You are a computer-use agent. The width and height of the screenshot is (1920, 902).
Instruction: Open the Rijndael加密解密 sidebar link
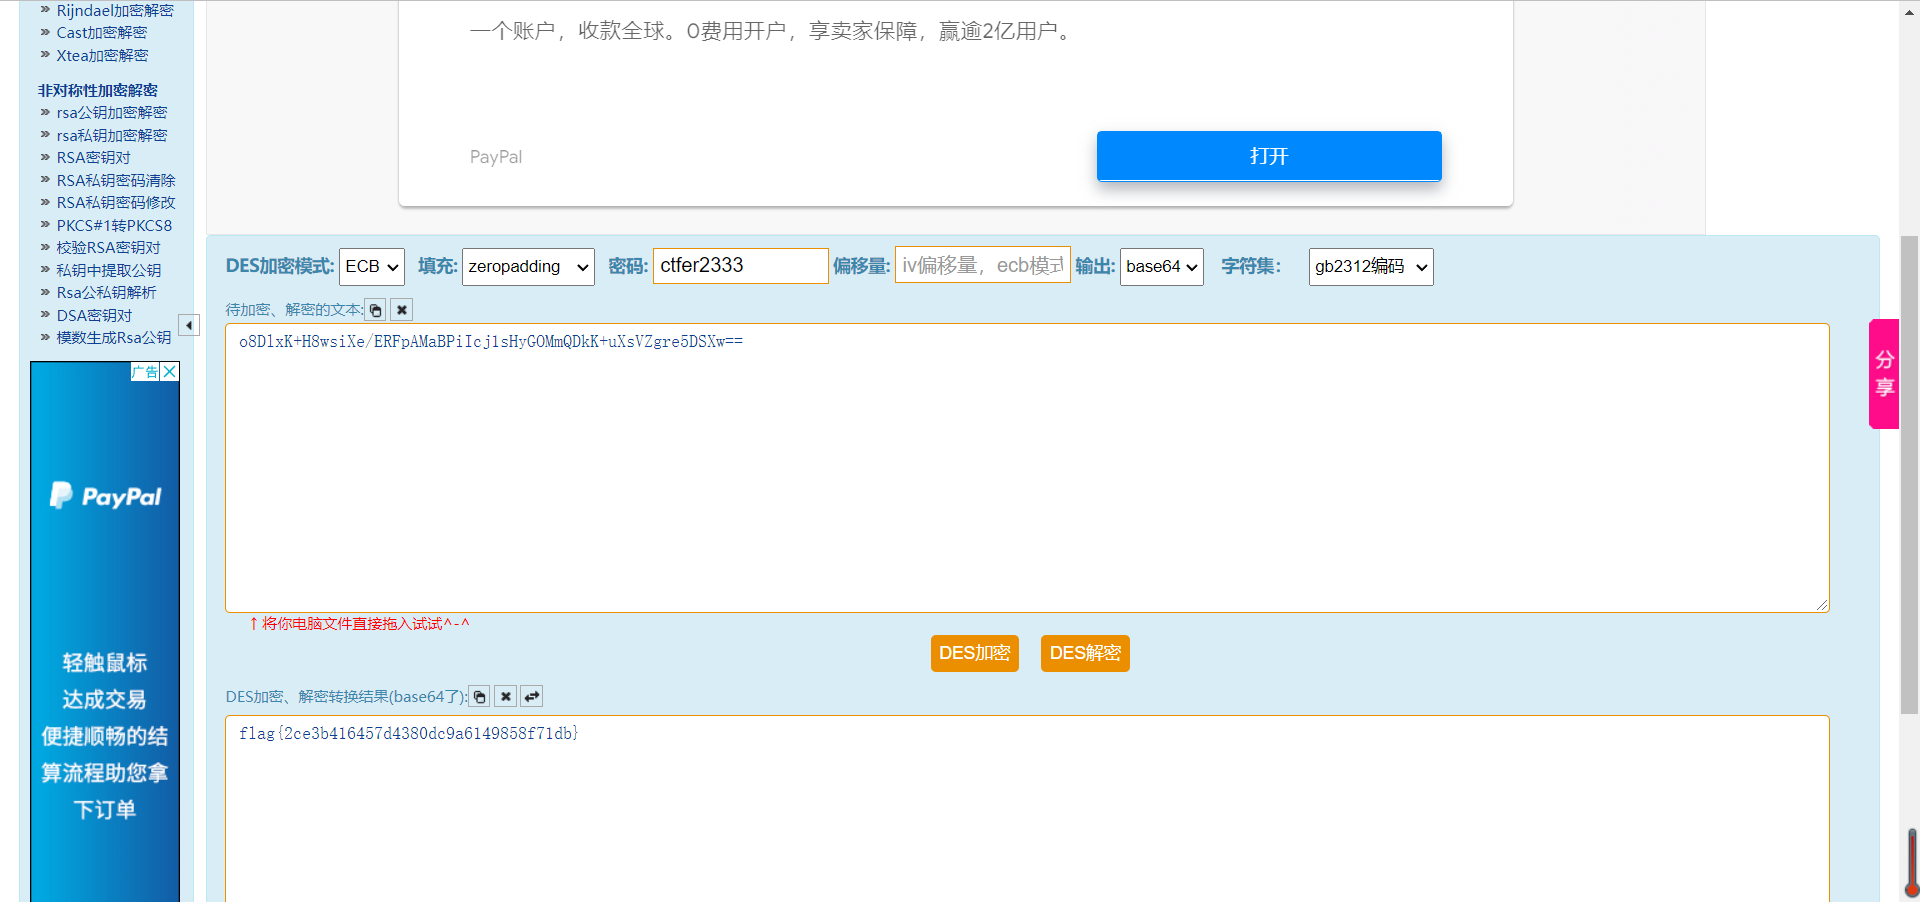(x=115, y=10)
